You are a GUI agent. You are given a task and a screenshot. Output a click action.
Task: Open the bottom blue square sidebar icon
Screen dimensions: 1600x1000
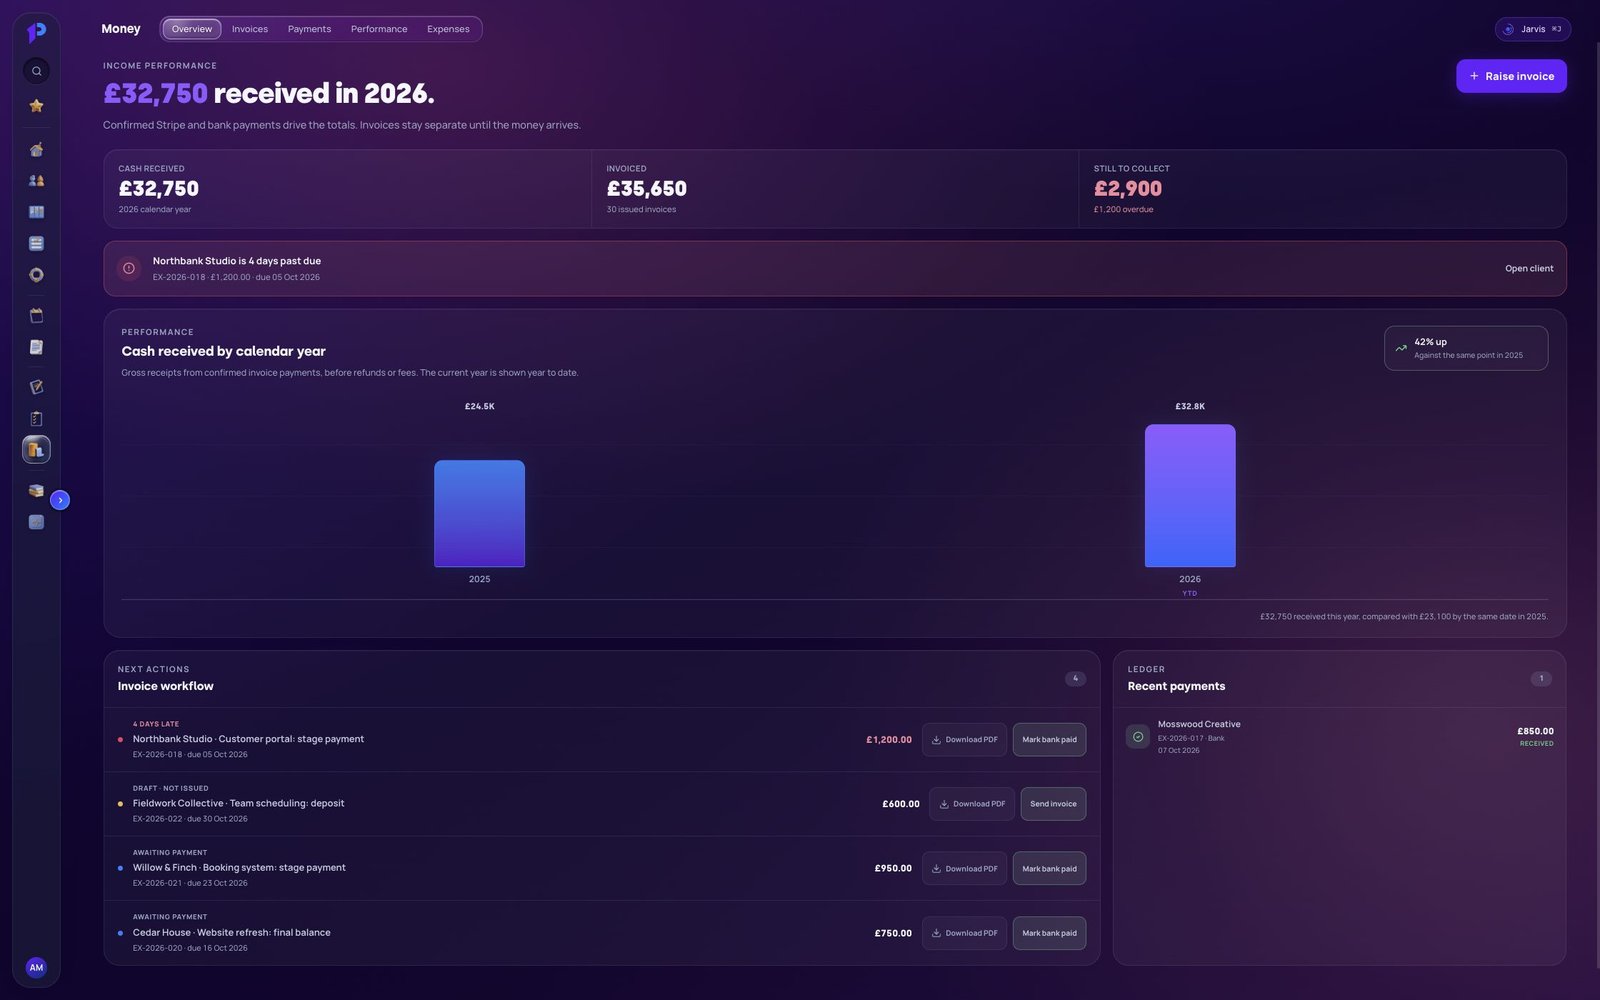coord(36,522)
